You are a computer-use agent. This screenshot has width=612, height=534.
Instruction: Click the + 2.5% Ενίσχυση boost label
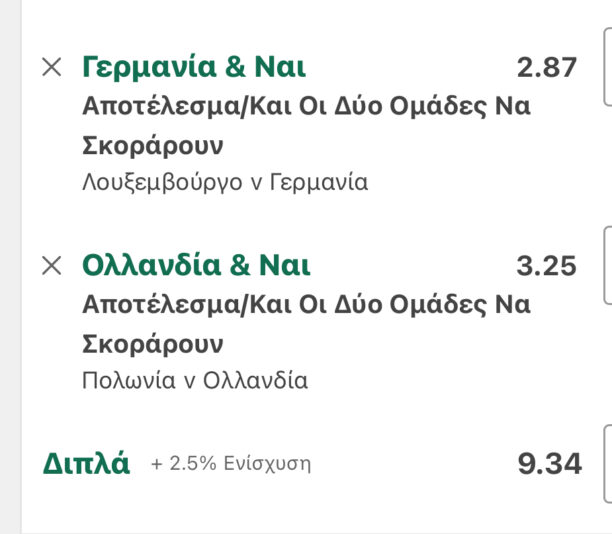point(231,464)
